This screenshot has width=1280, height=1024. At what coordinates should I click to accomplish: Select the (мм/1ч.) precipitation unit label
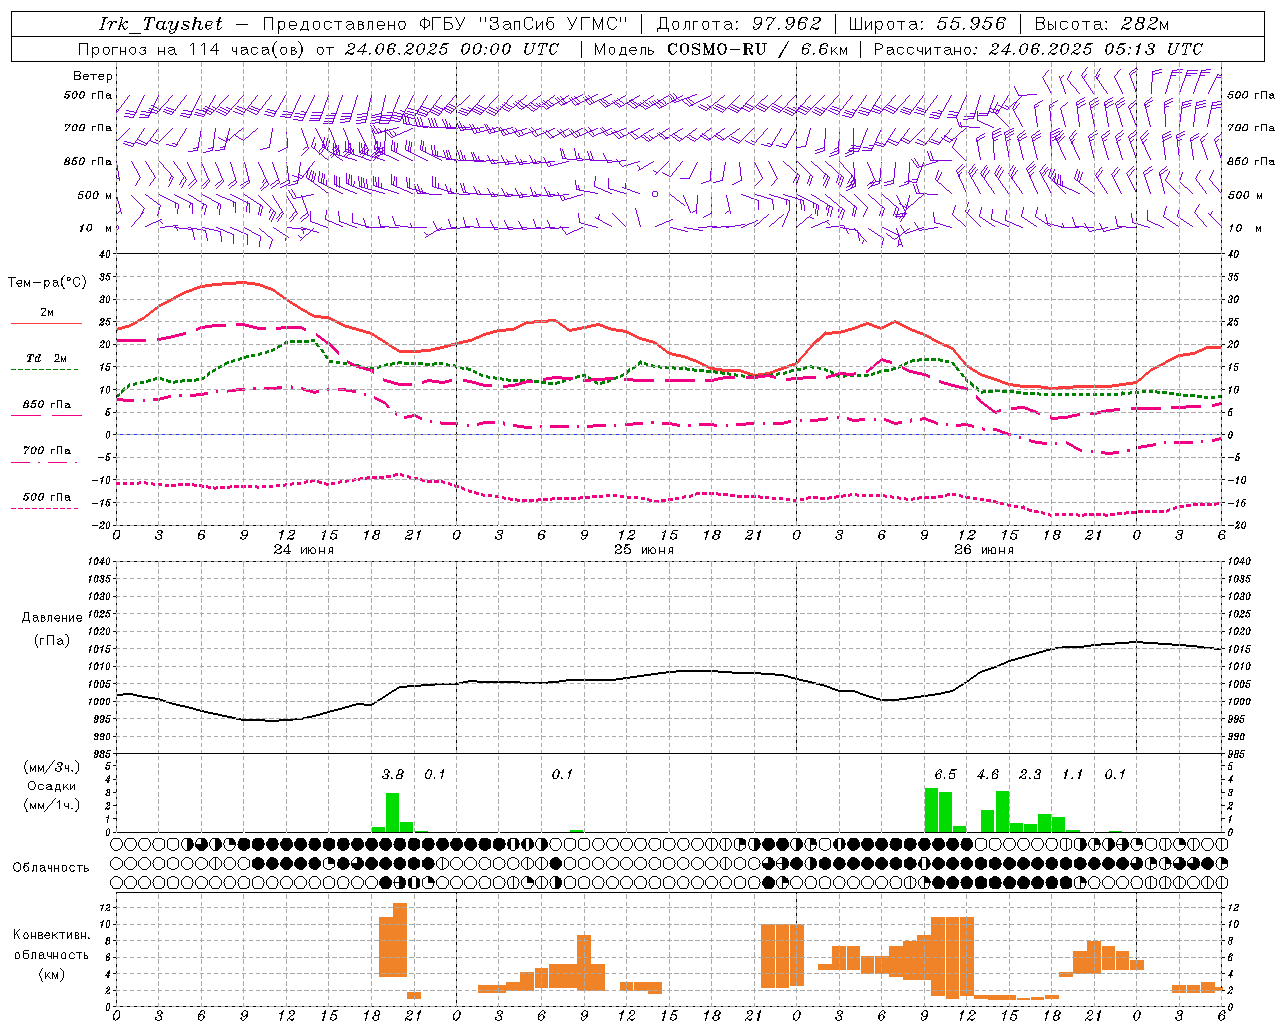(x=51, y=805)
